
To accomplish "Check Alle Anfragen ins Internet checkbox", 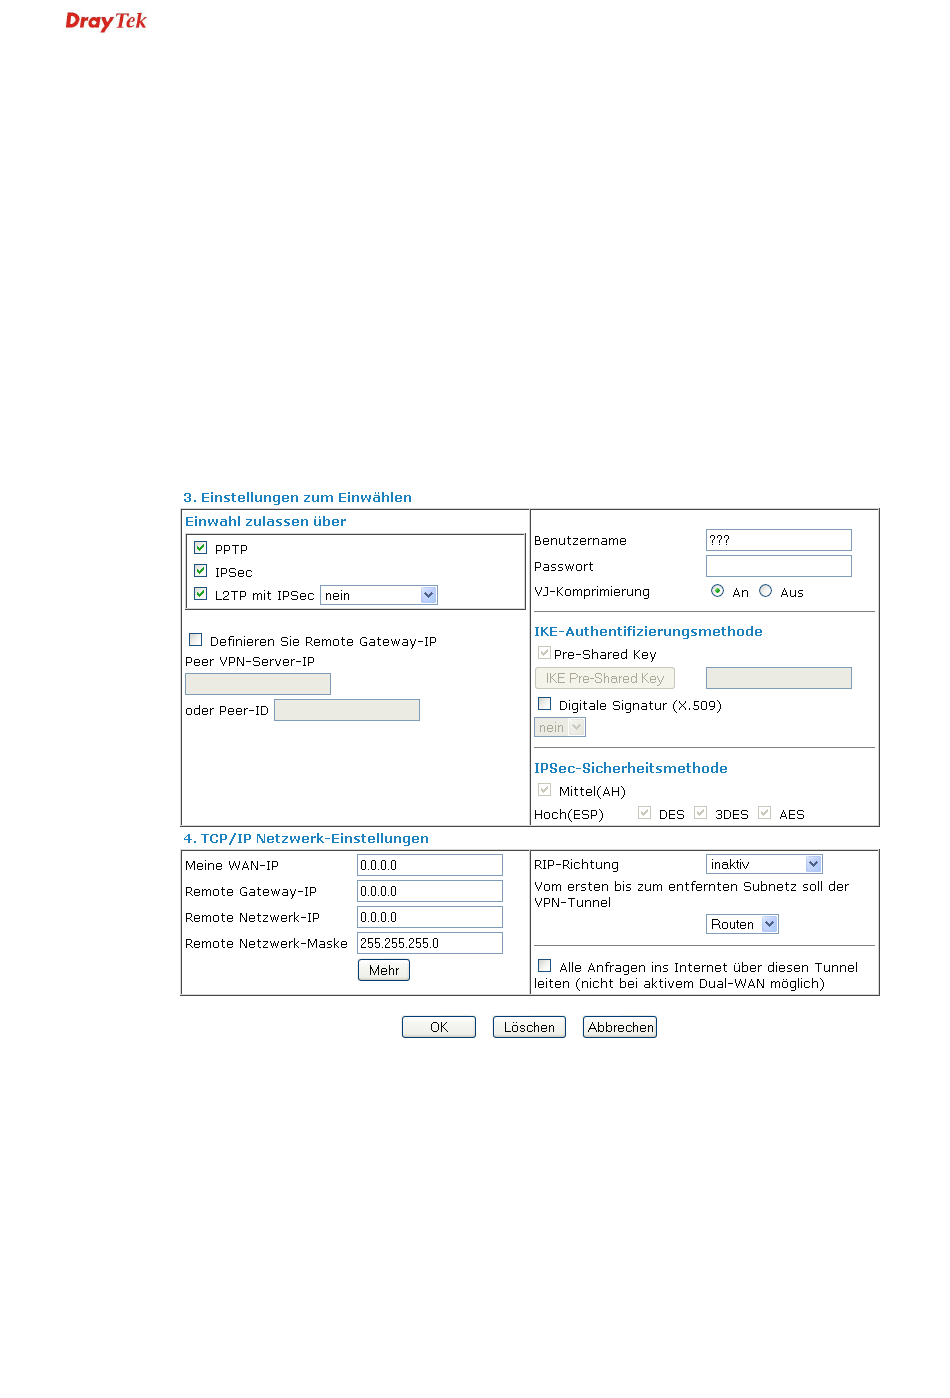I will tap(545, 966).
